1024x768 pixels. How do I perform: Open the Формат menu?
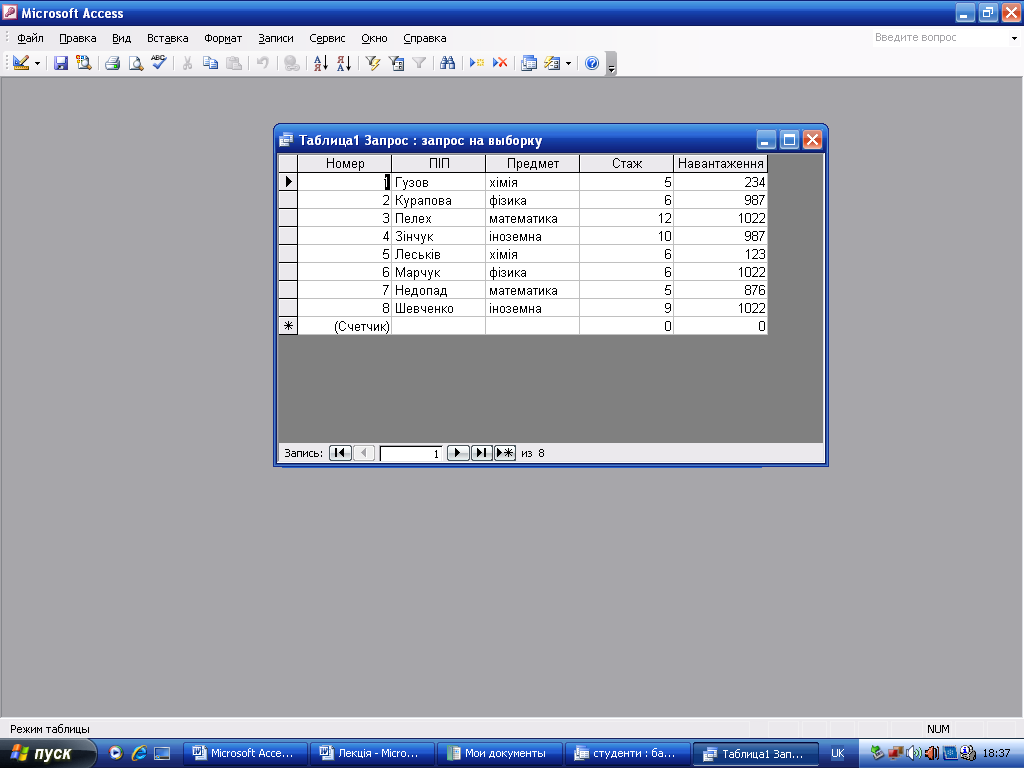click(x=223, y=38)
